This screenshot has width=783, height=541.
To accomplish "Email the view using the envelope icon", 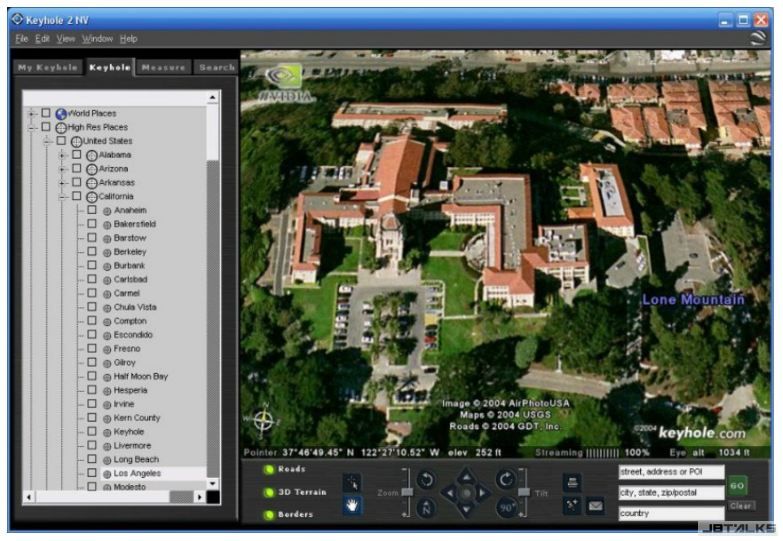I will pos(595,506).
